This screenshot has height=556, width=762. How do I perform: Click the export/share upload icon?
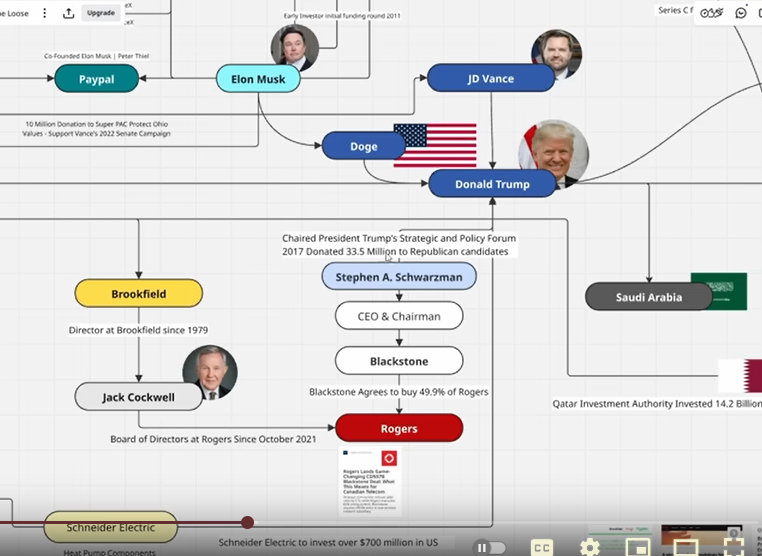point(69,13)
